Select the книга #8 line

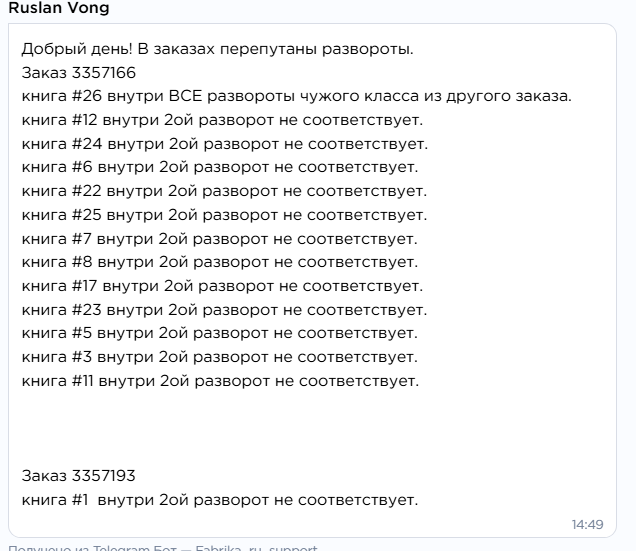coord(220,262)
